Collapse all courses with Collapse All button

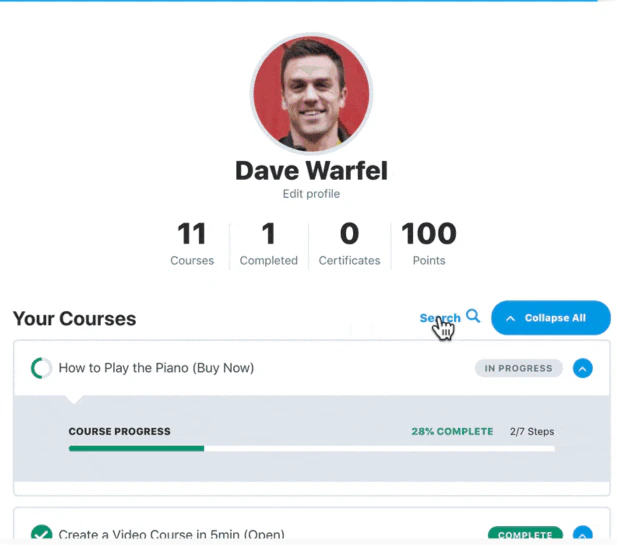551,318
